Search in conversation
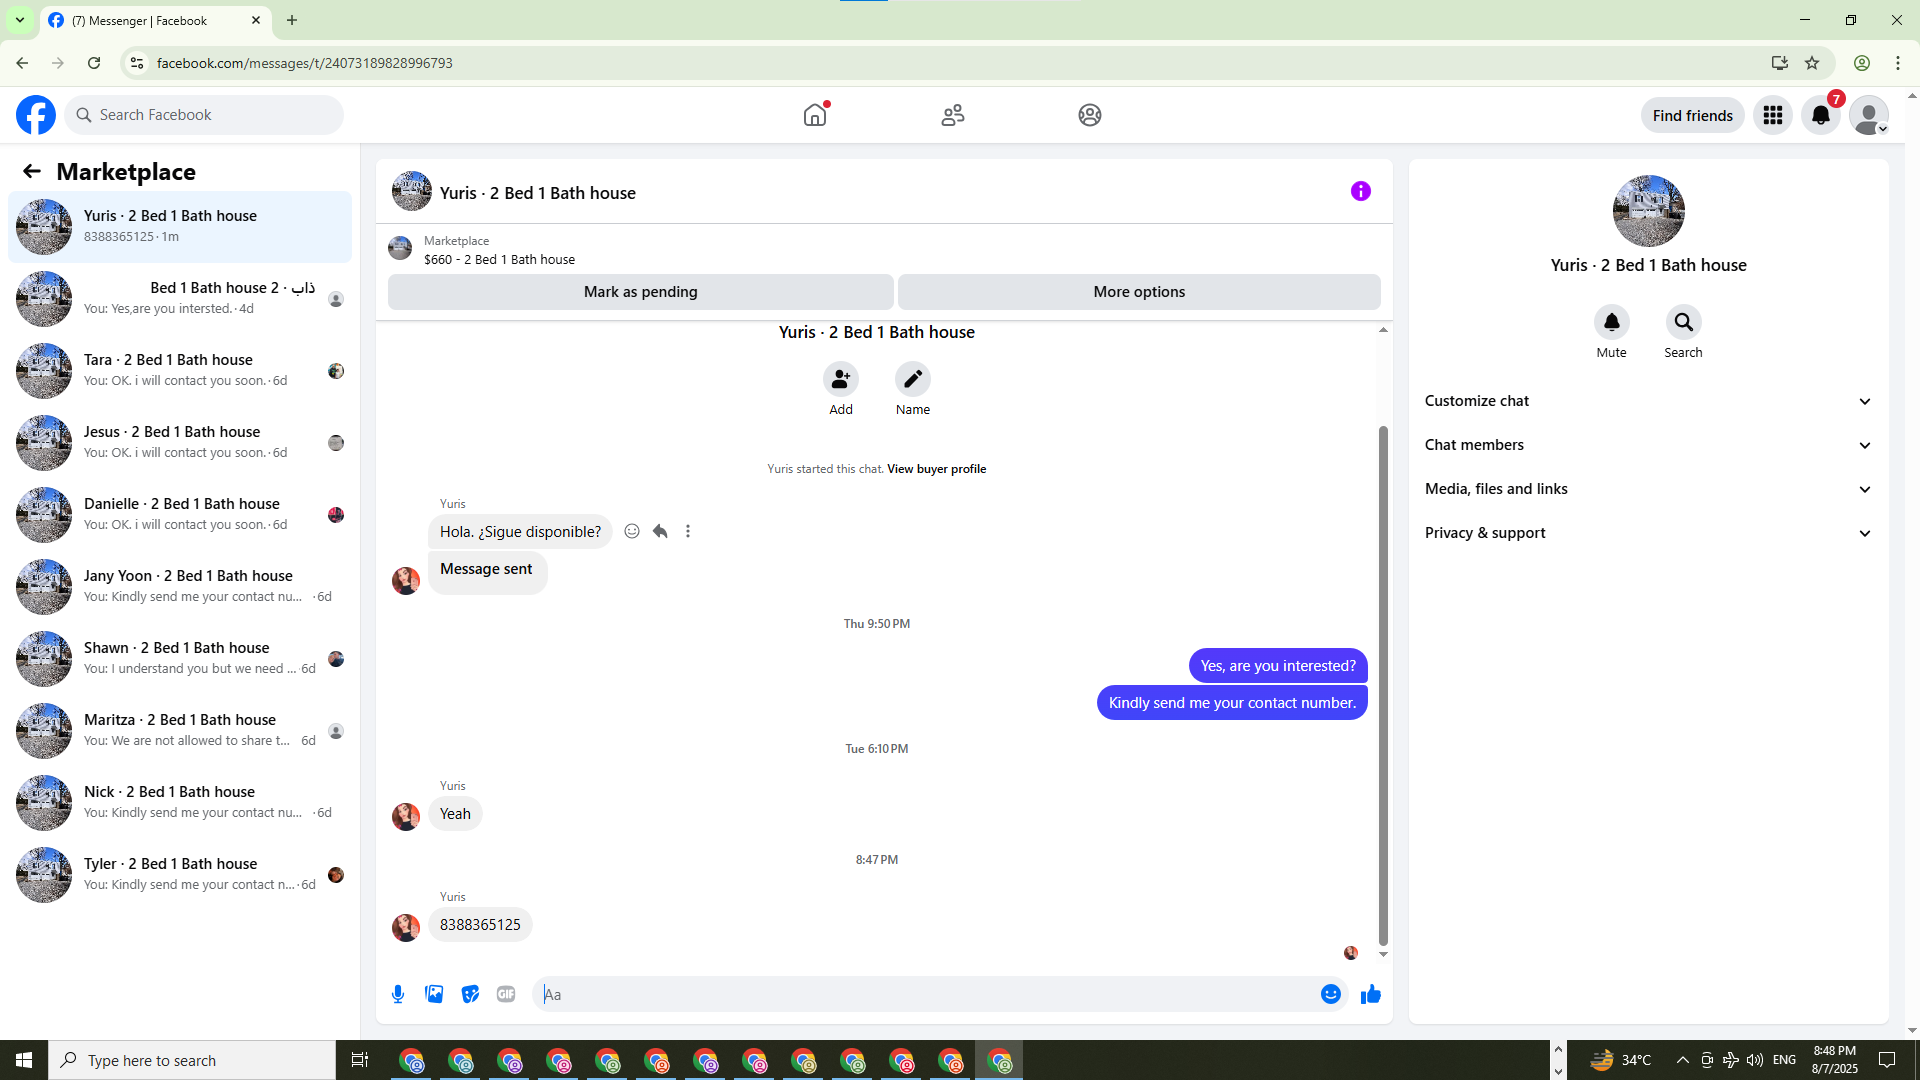This screenshot has width=1920, height=1080. 1684,322
